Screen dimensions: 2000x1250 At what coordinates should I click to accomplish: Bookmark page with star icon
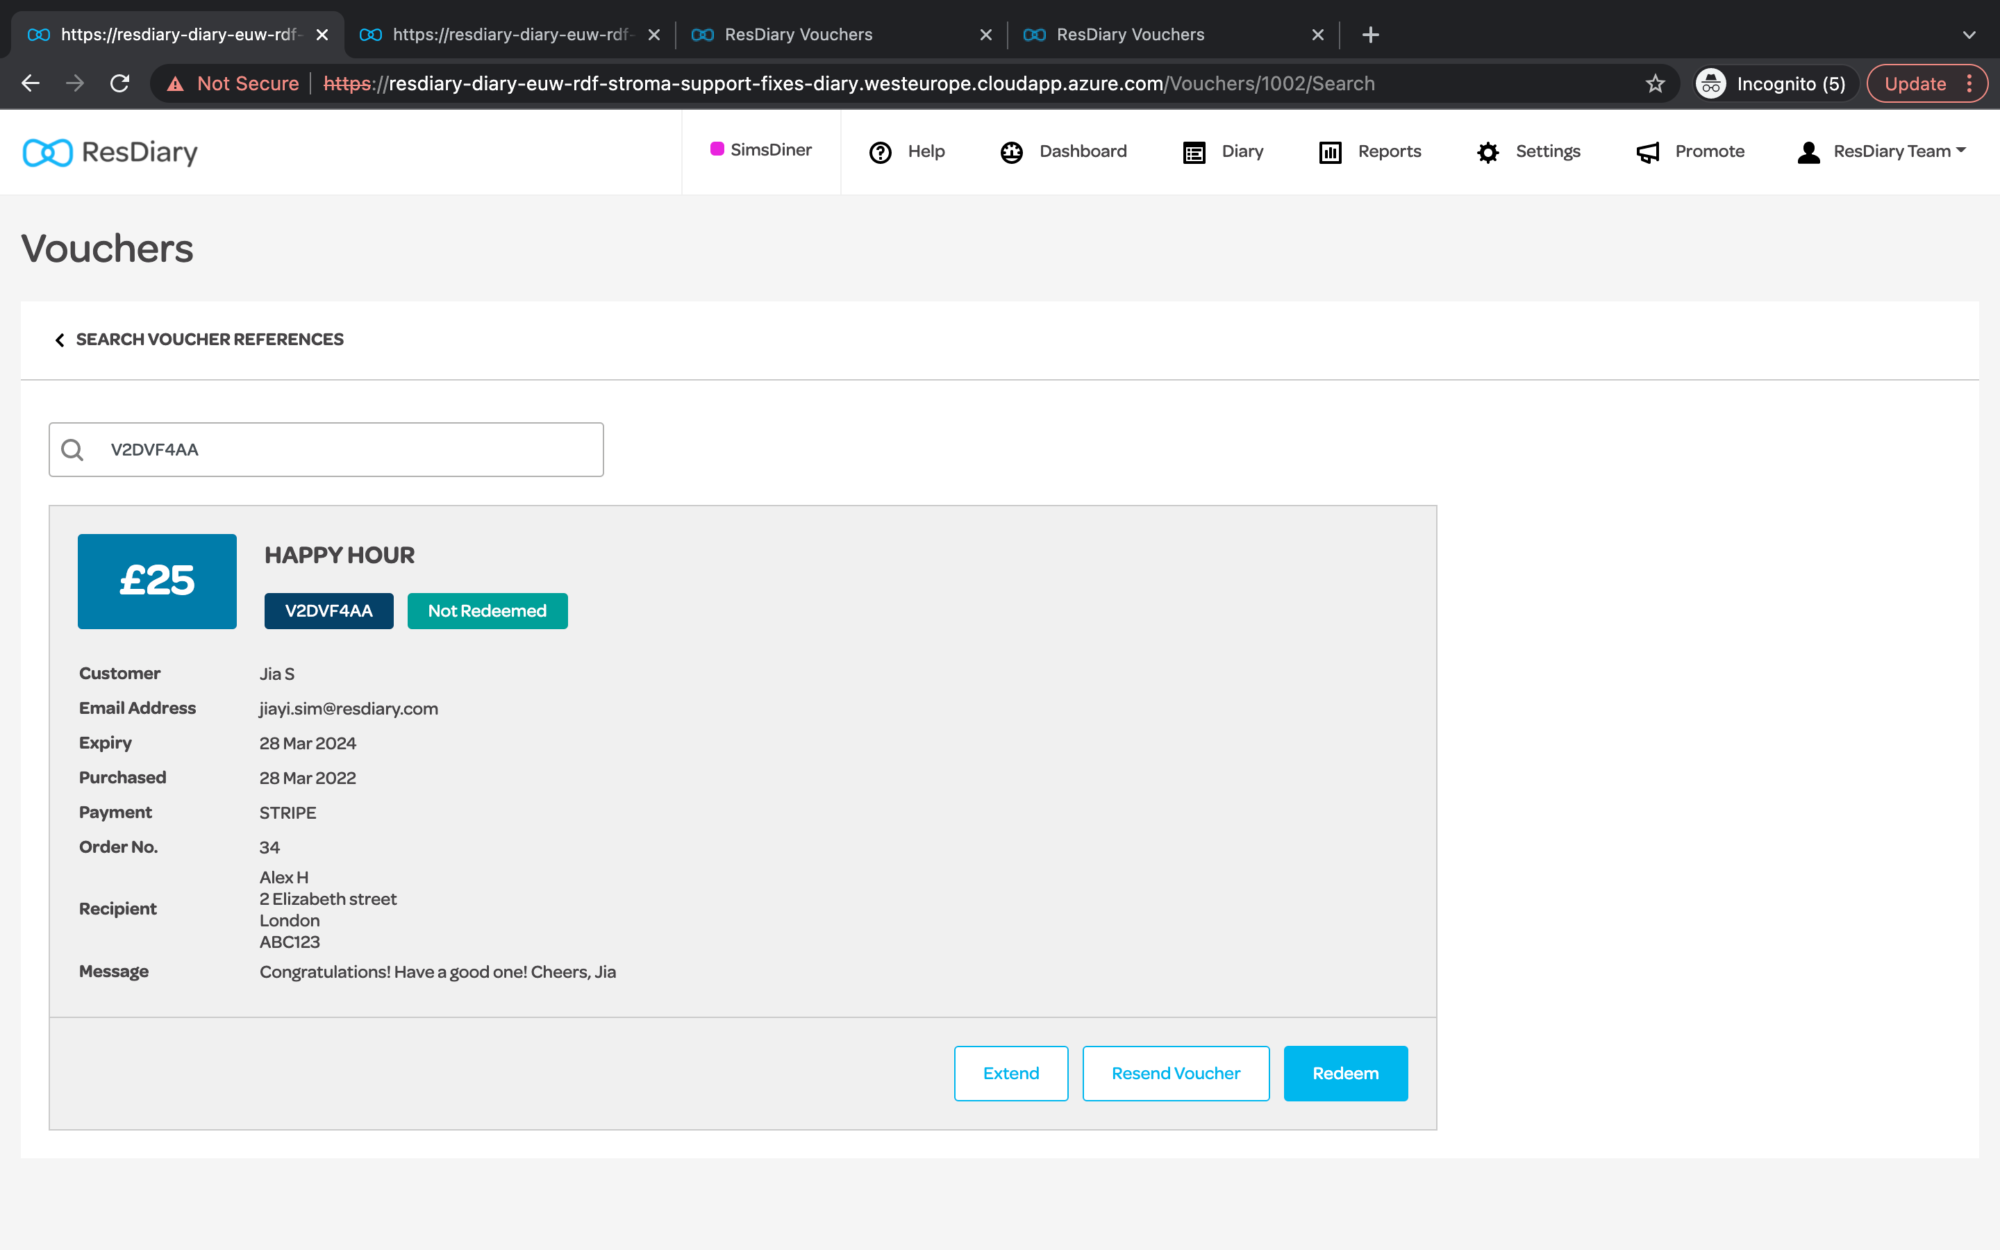tap(1655, 84)
